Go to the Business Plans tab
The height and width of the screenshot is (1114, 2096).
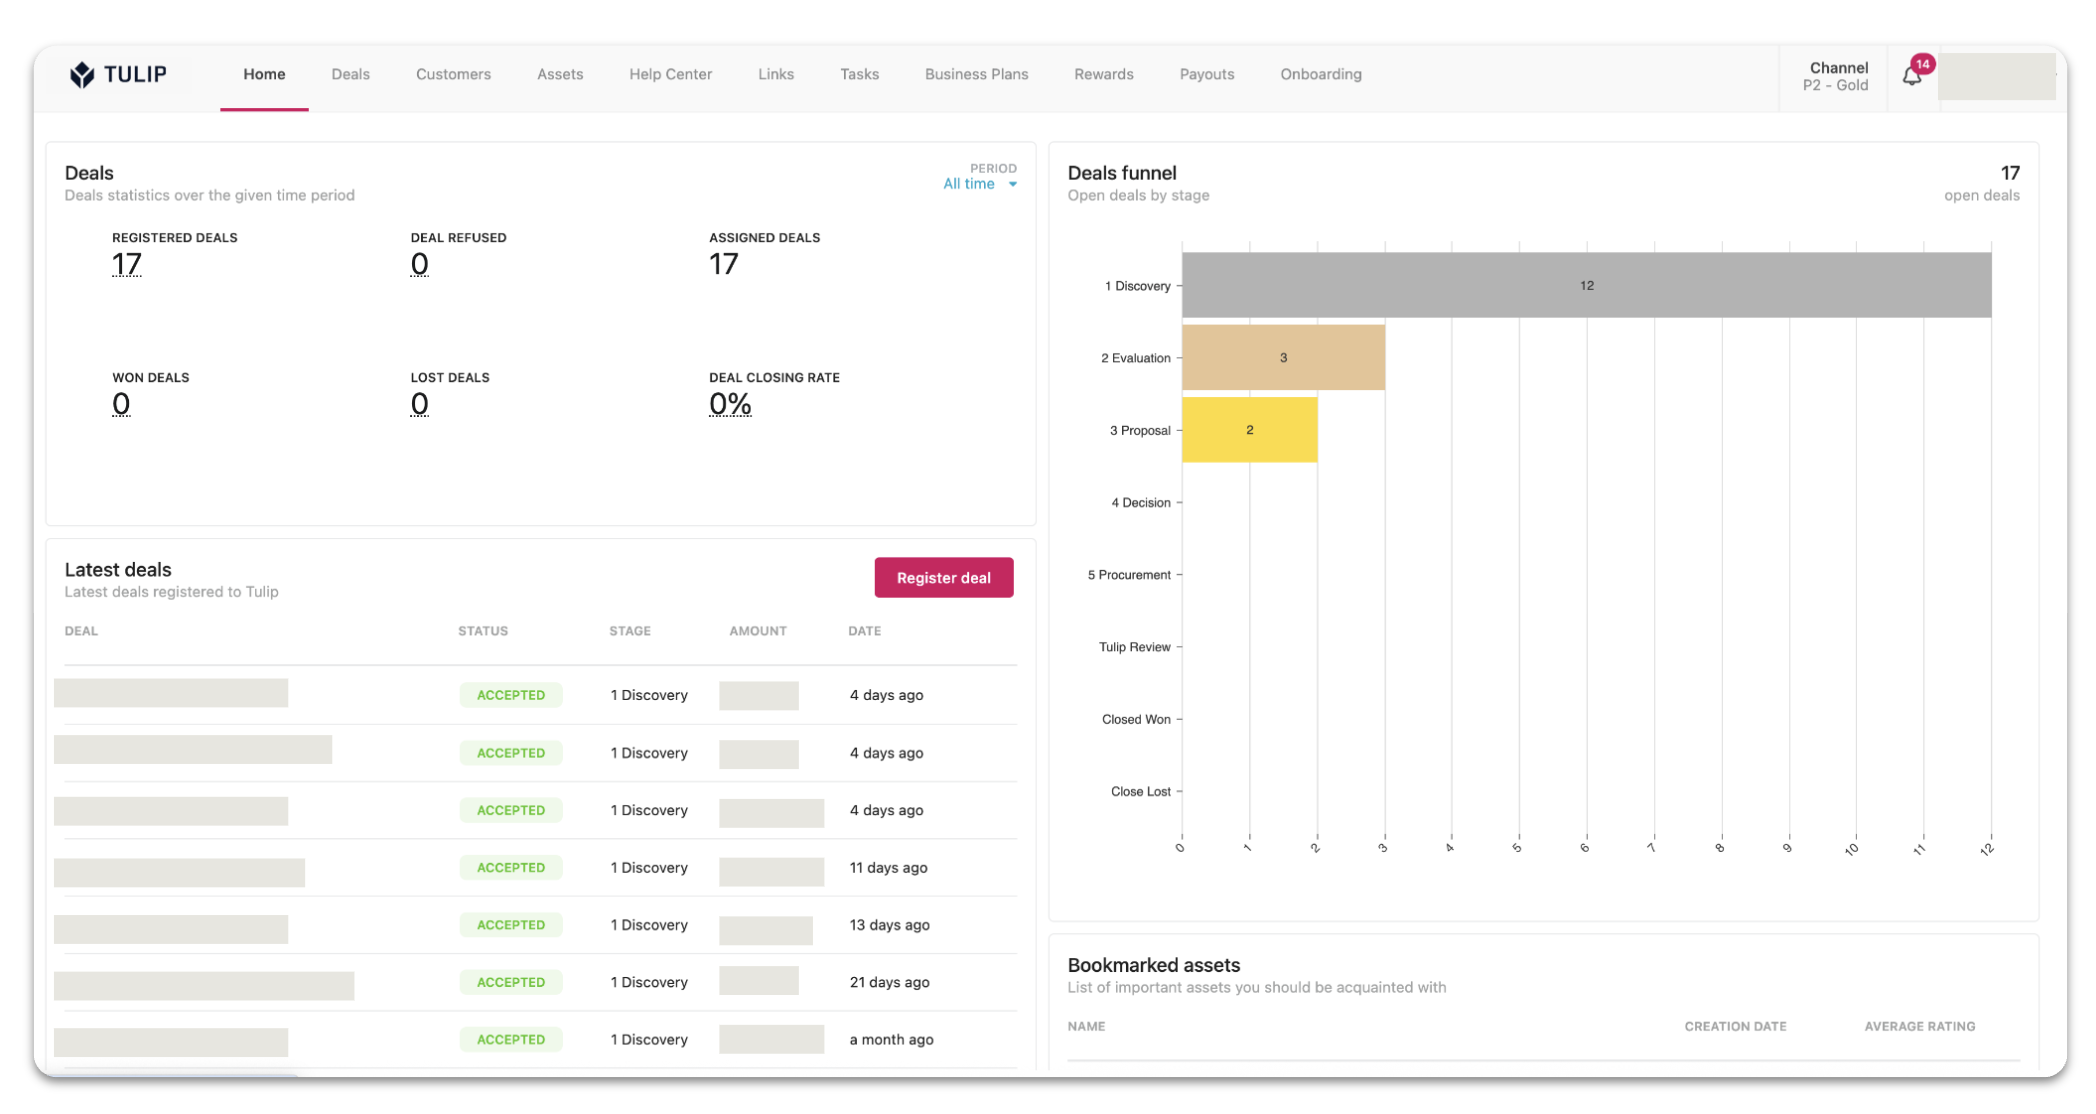(x=976, y=74)
